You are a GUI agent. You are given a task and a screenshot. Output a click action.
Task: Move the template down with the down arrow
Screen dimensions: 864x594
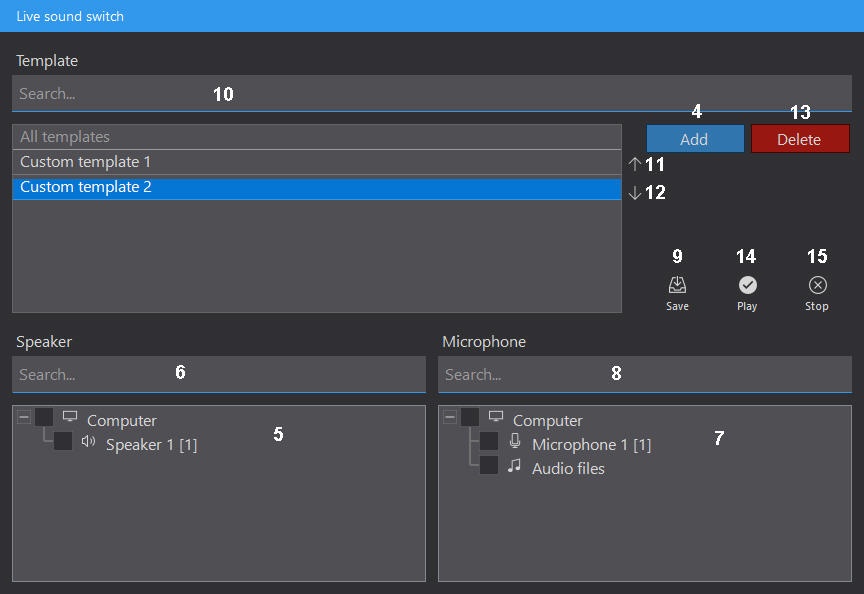[635, 192]
